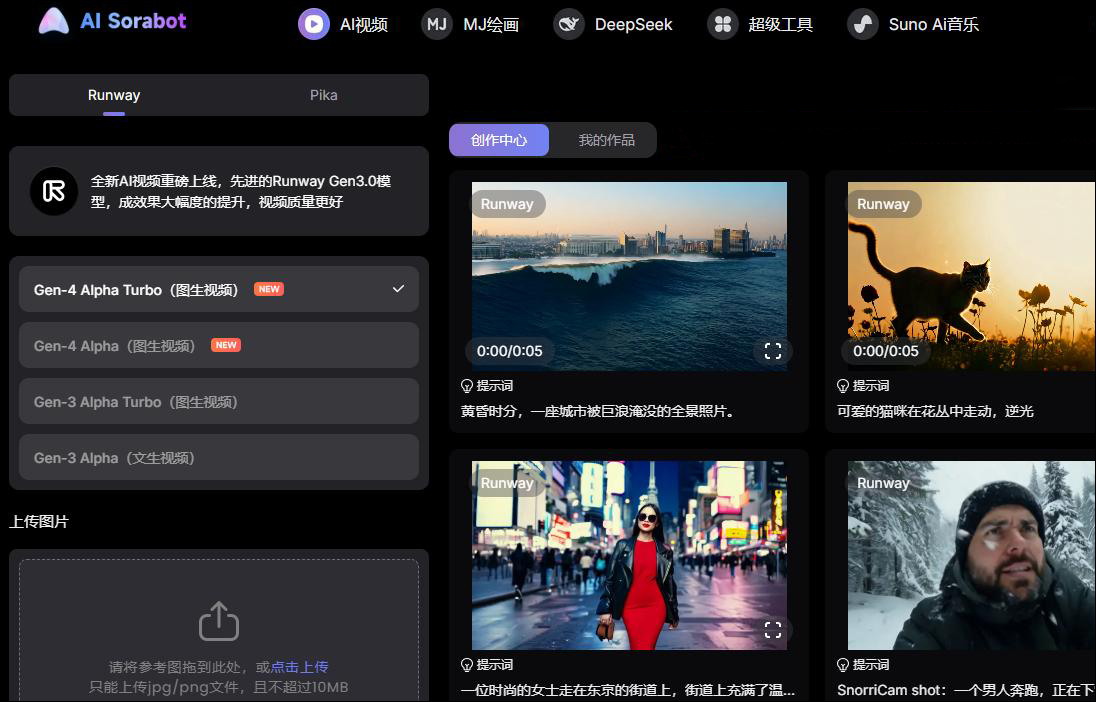
Task: Select Gen-3 Alpha Turbo（图生视频） model
Action: click(219, 401)
